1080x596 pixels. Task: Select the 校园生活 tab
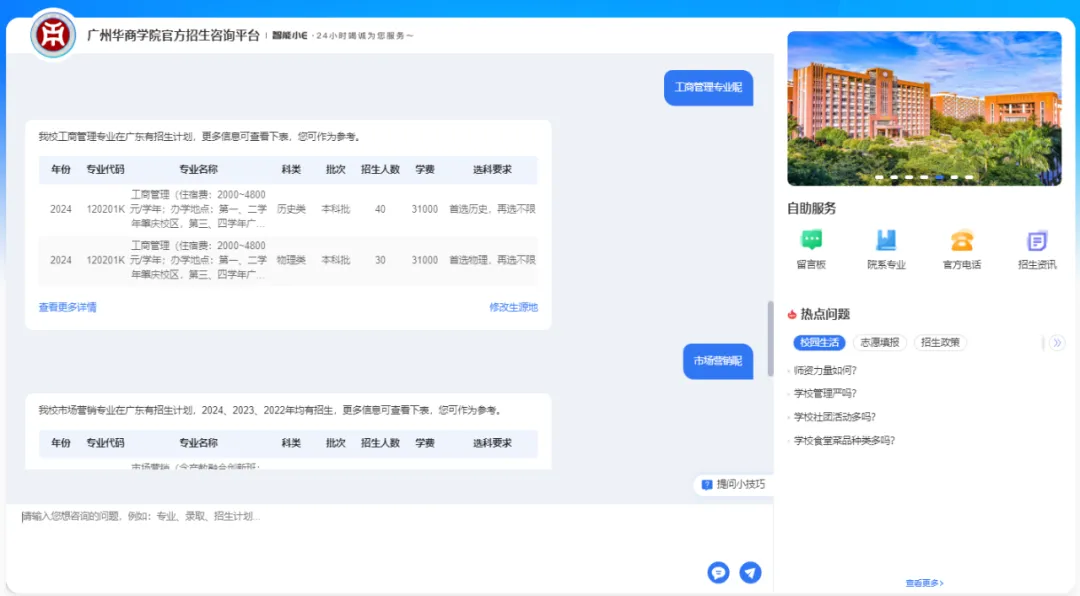[x=819, y=343]
